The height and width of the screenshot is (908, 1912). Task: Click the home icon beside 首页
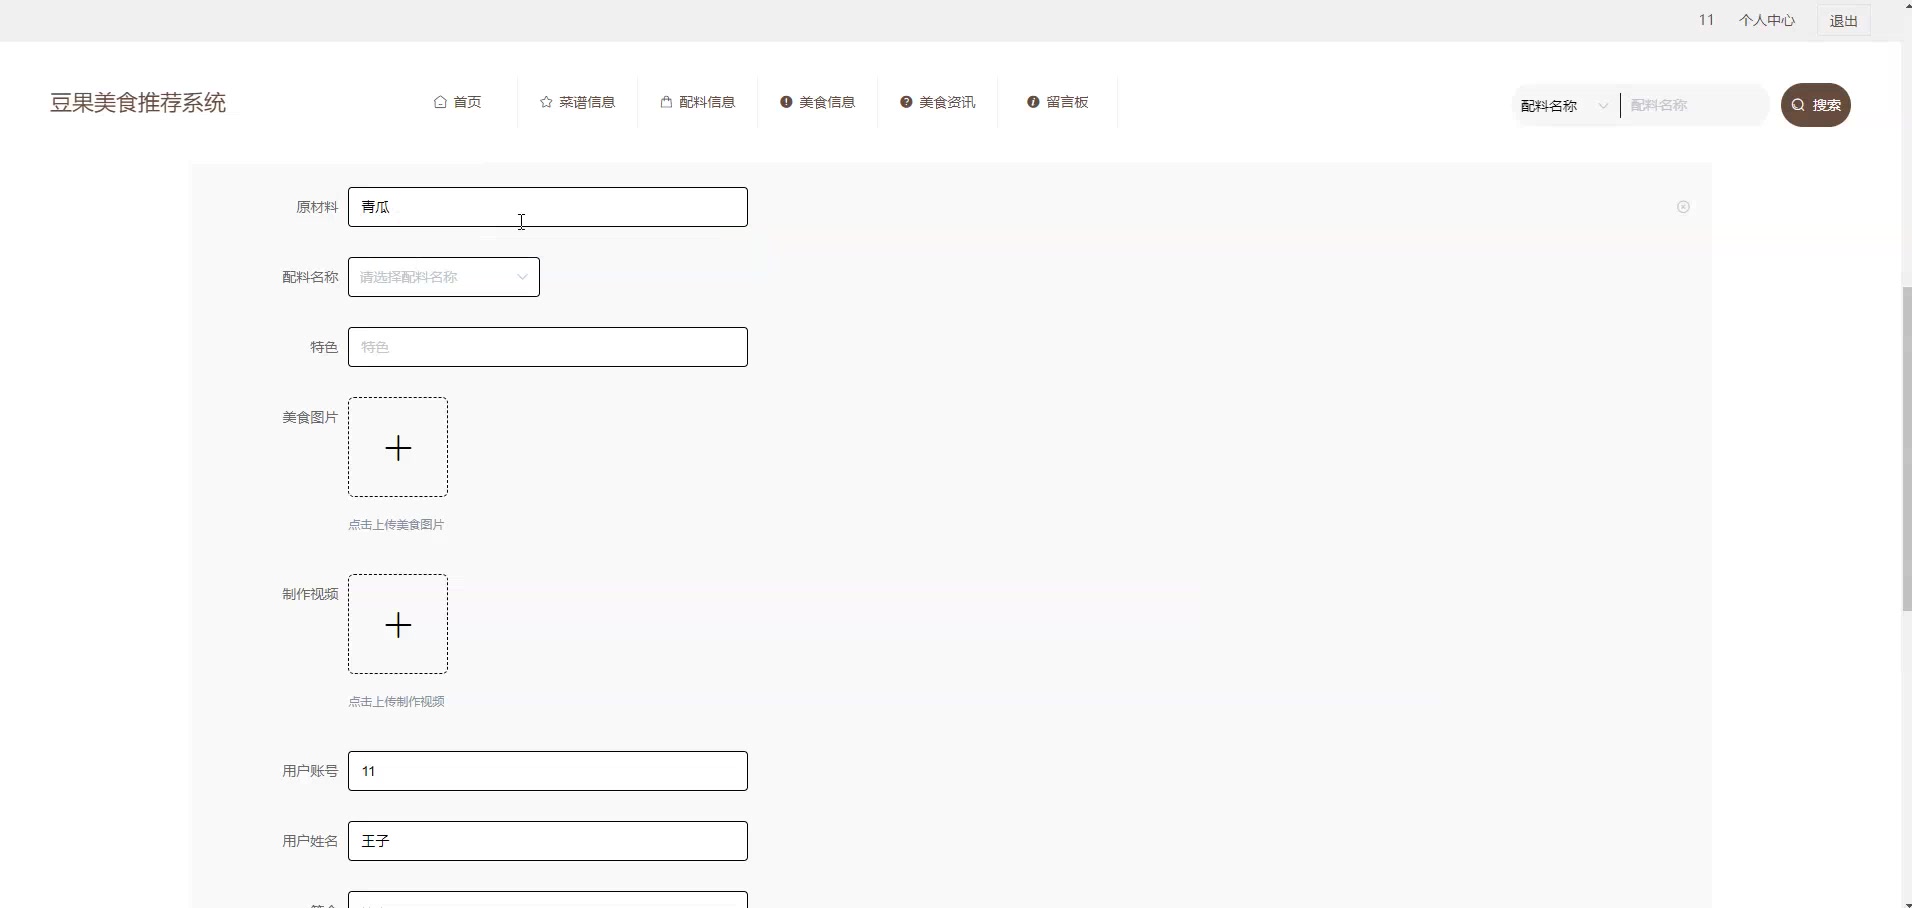(440, 102)
